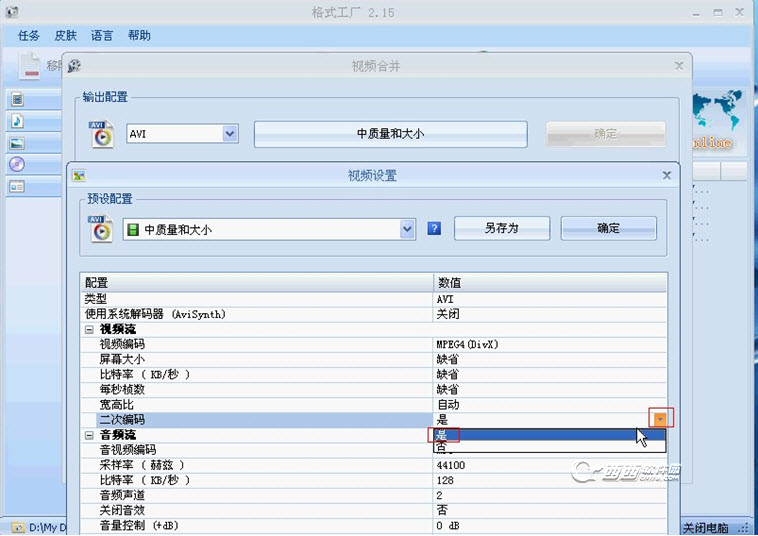758x536 pixels.
Task: Open the 中质量和大小 preset dropdown
Action: pyautogui.click(x=407, y=229)
